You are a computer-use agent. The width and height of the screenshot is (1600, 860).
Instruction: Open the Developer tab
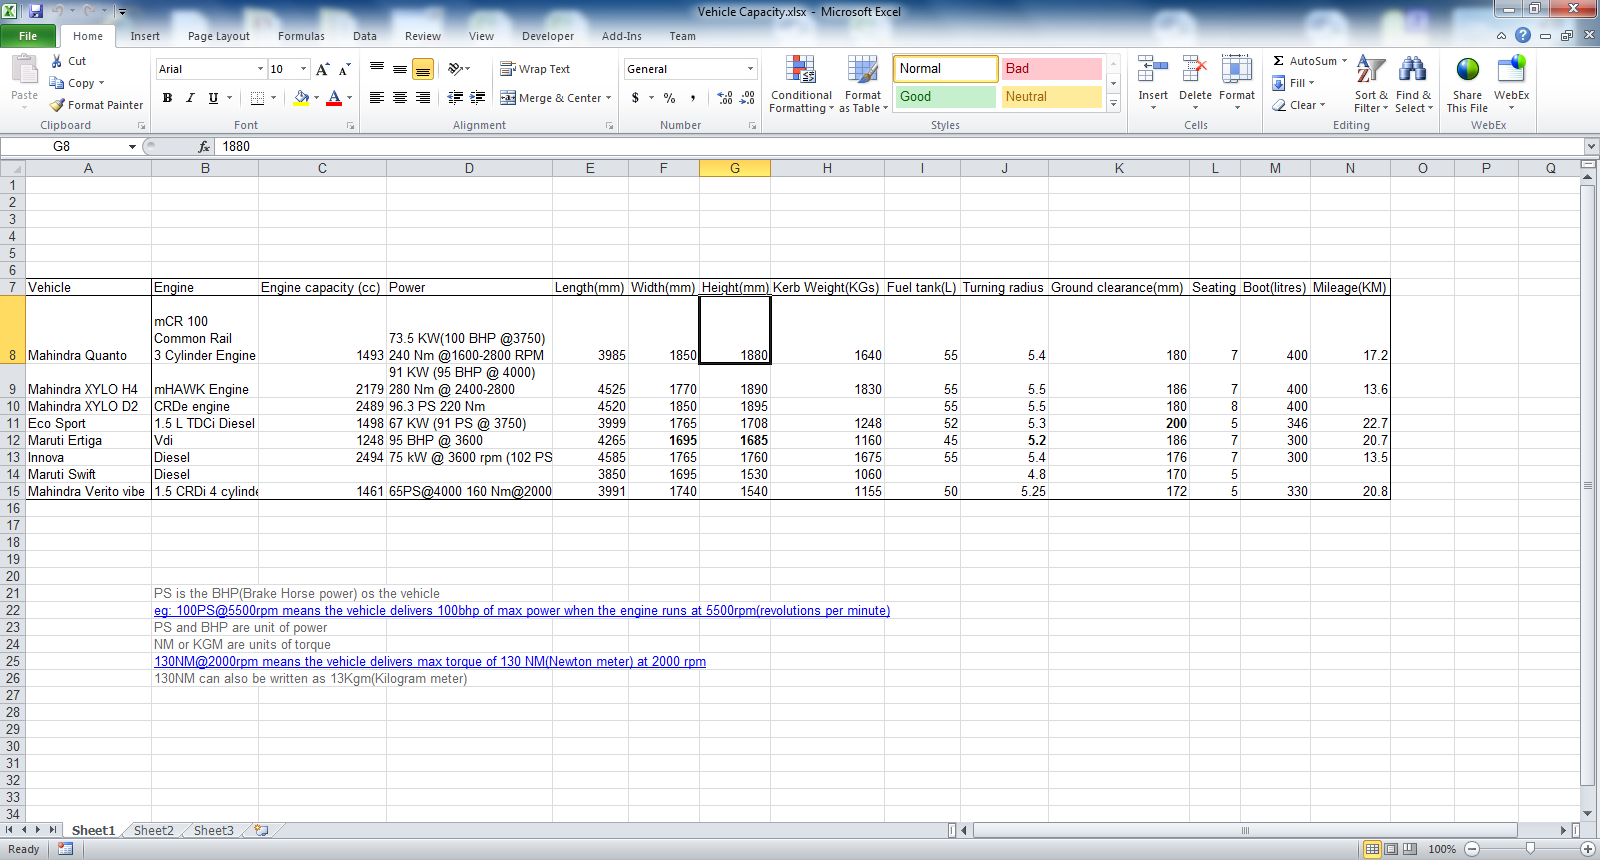pyautogui.click(x=548, y=36)
